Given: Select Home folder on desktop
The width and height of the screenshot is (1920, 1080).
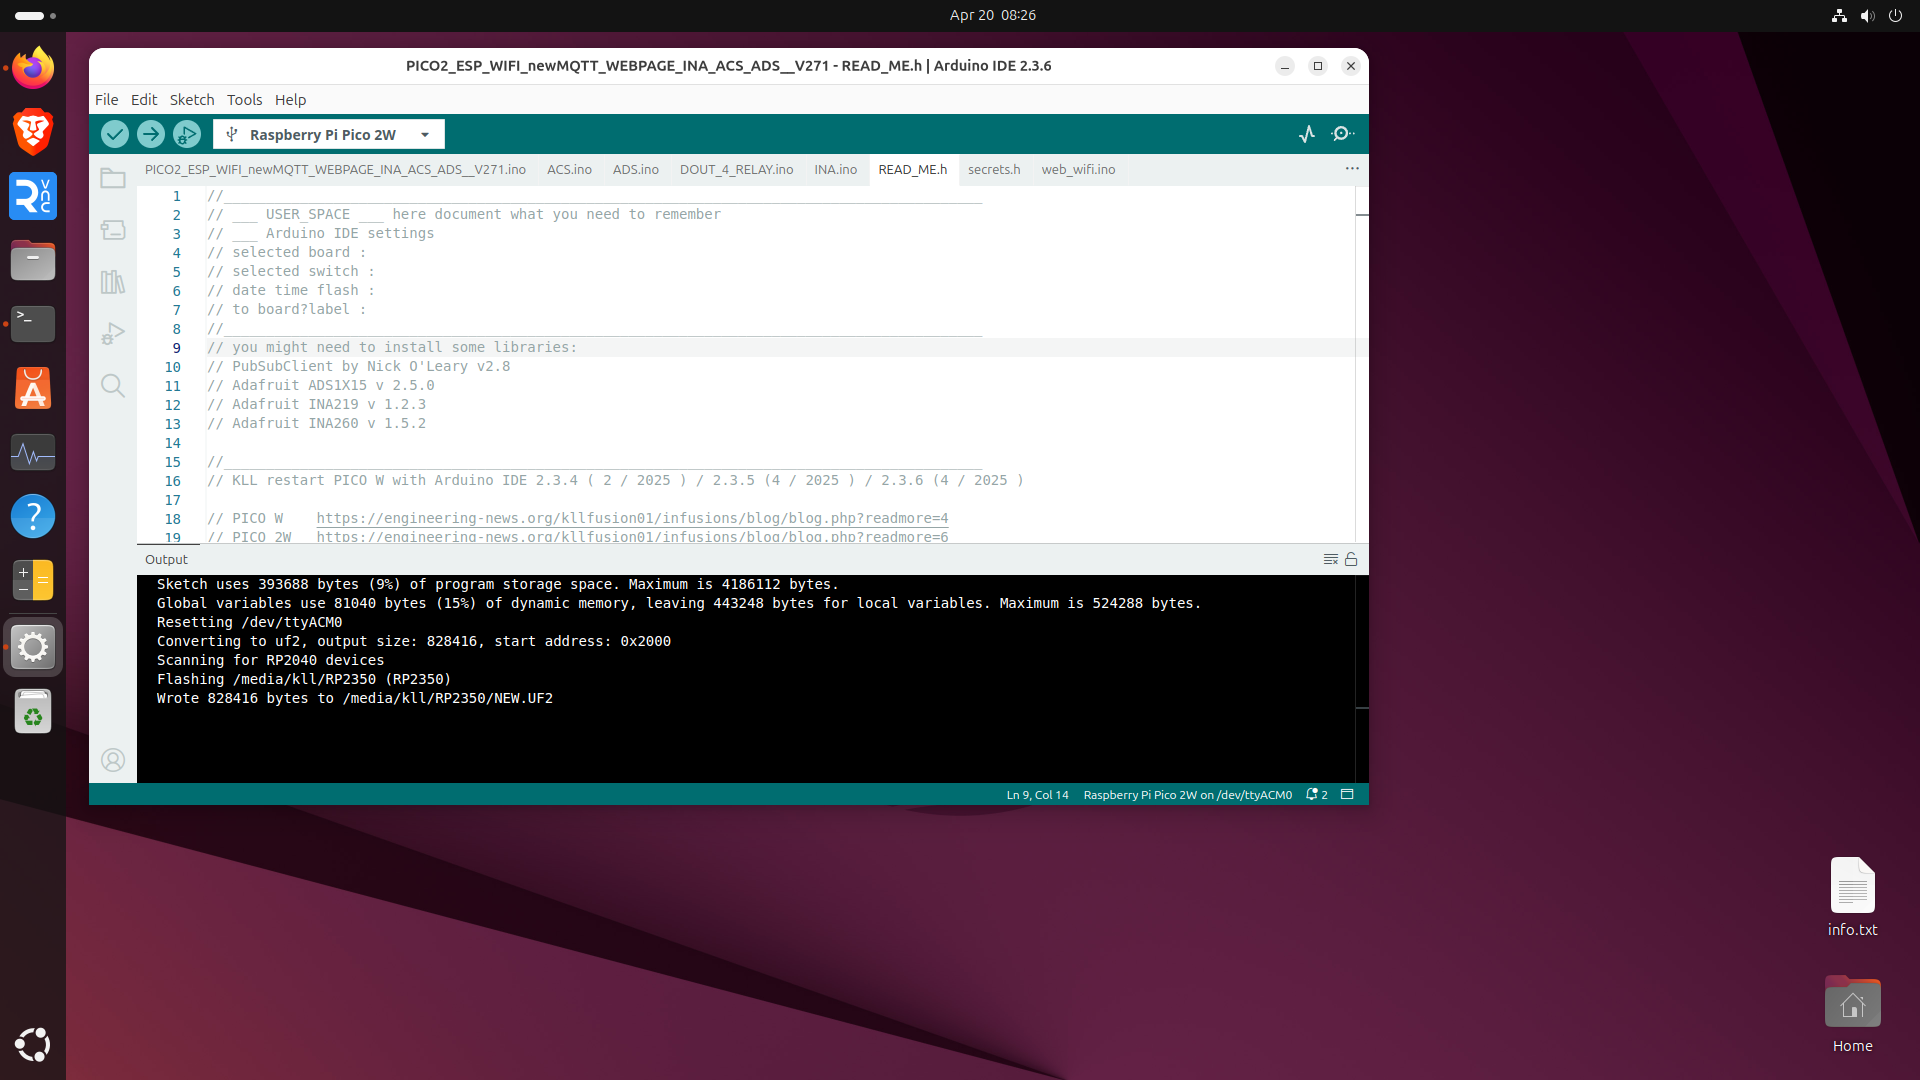Looking at the screenshot, I should 1852,1014.
